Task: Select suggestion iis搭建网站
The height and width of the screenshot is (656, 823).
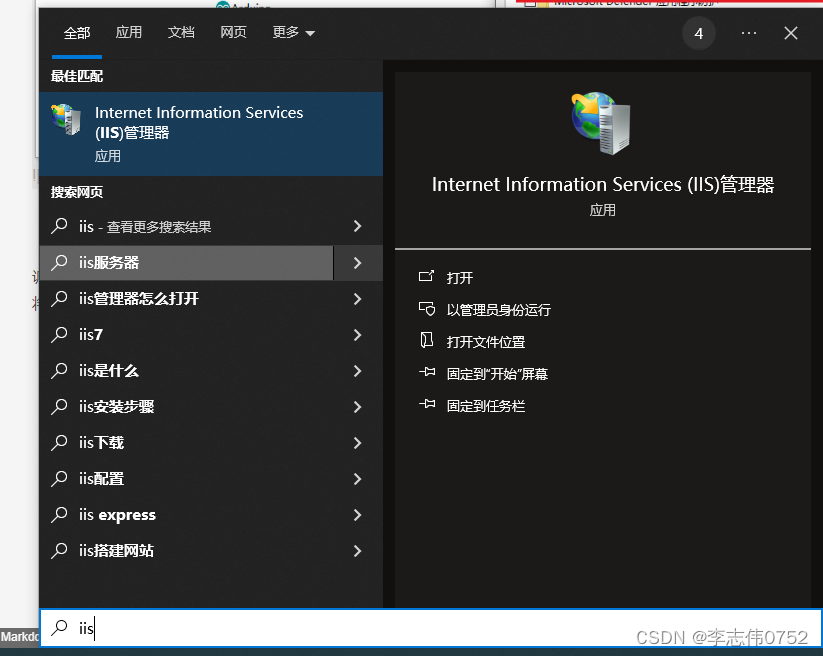Action: (x=186, y=551)
